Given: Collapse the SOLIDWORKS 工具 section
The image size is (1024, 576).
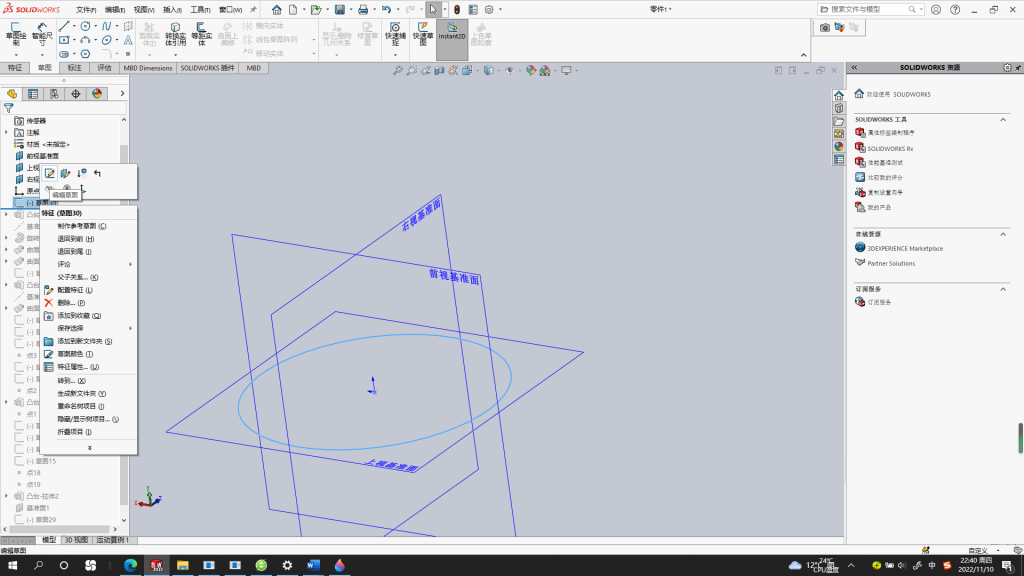Looking at the screenshot, I should click(1003, 120).
